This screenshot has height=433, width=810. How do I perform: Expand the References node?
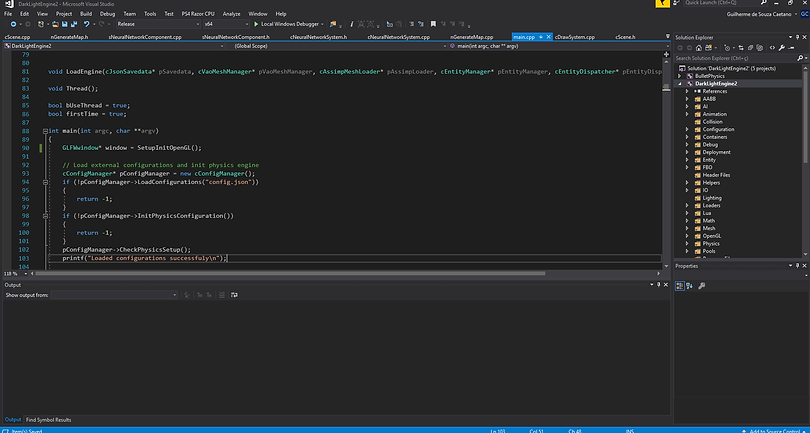point(688,91)
